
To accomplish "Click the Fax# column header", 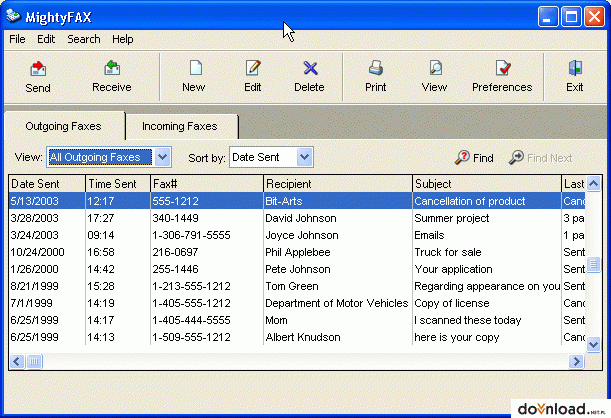I will (x=207, y=183).
